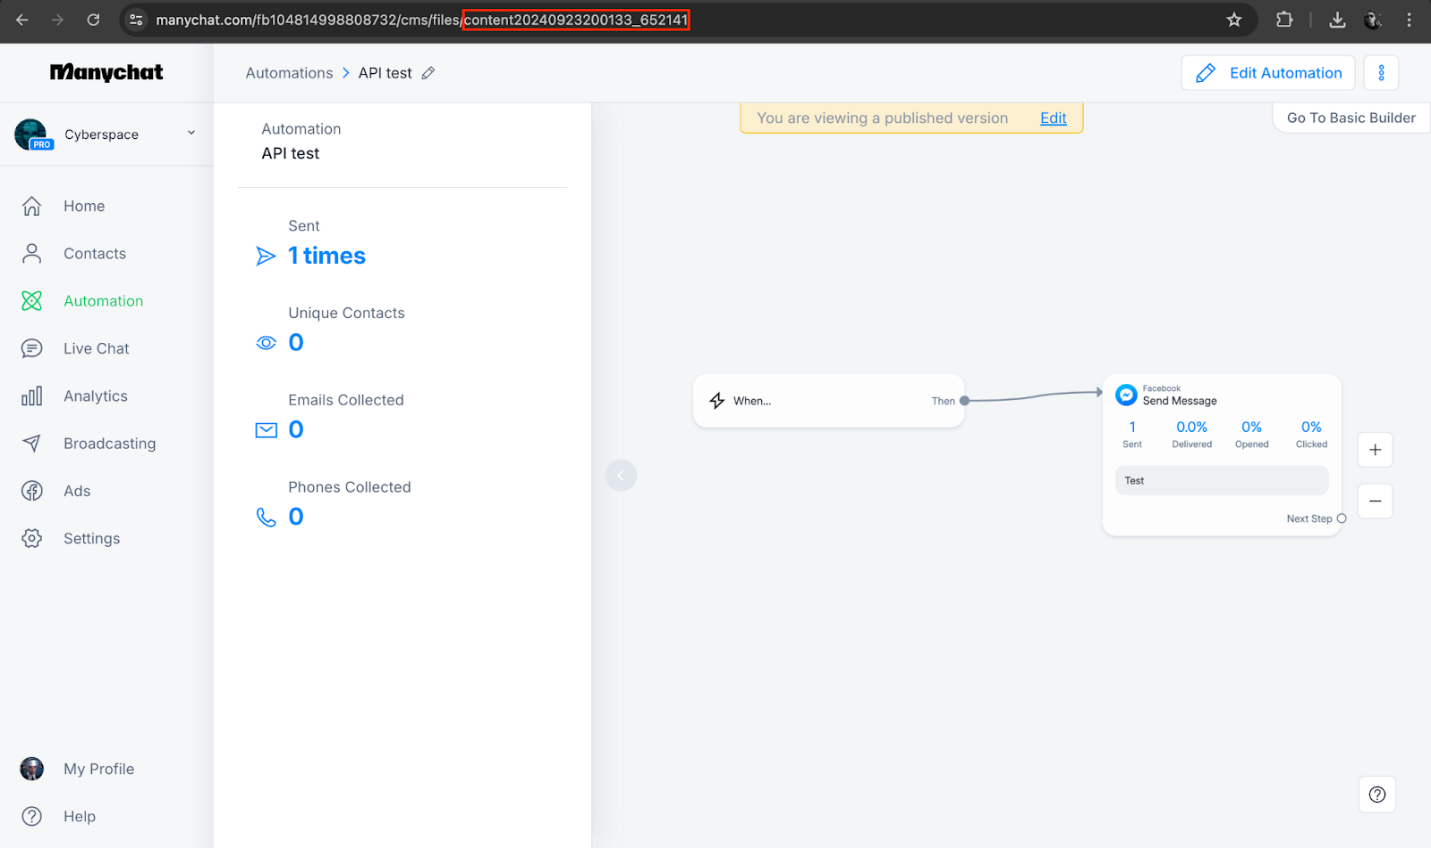
Task: Click the Edit link in published banner
Action: [x=1053, y=118]
